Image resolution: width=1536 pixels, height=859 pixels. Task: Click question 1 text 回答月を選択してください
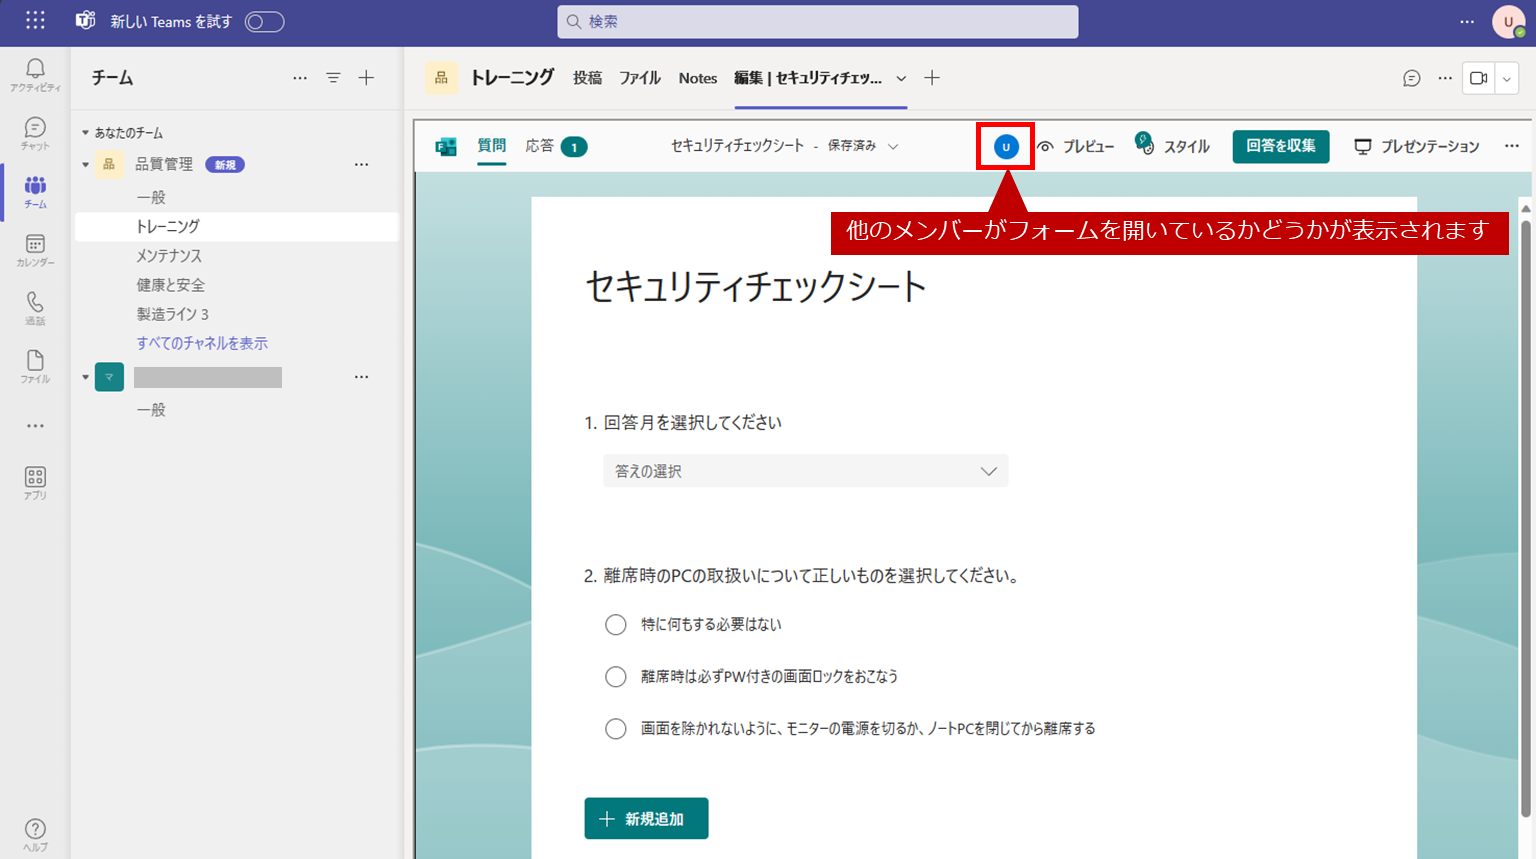(693, 423)
